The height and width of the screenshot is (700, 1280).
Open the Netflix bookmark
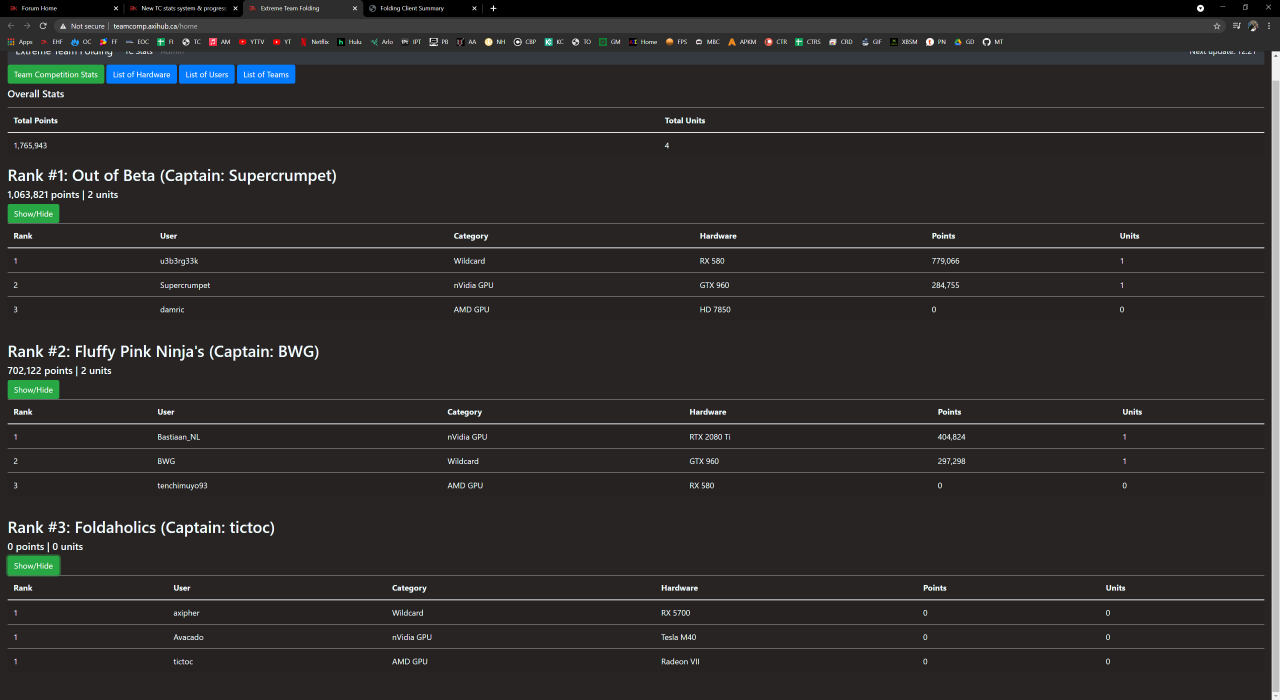click(314, 42)
